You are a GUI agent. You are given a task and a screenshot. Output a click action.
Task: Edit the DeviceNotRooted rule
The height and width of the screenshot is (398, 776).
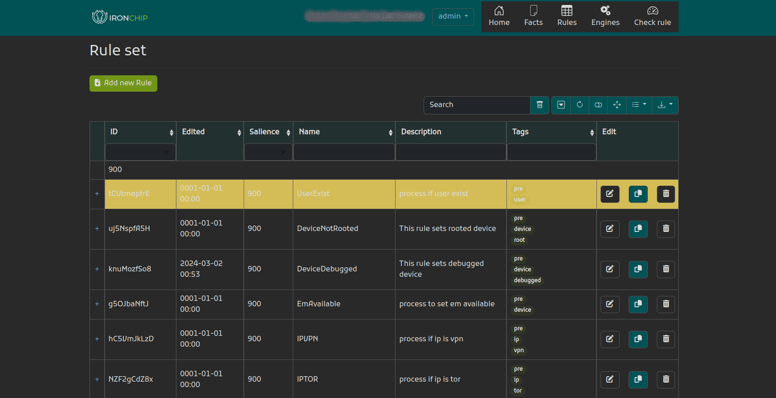tap(610, 229)
